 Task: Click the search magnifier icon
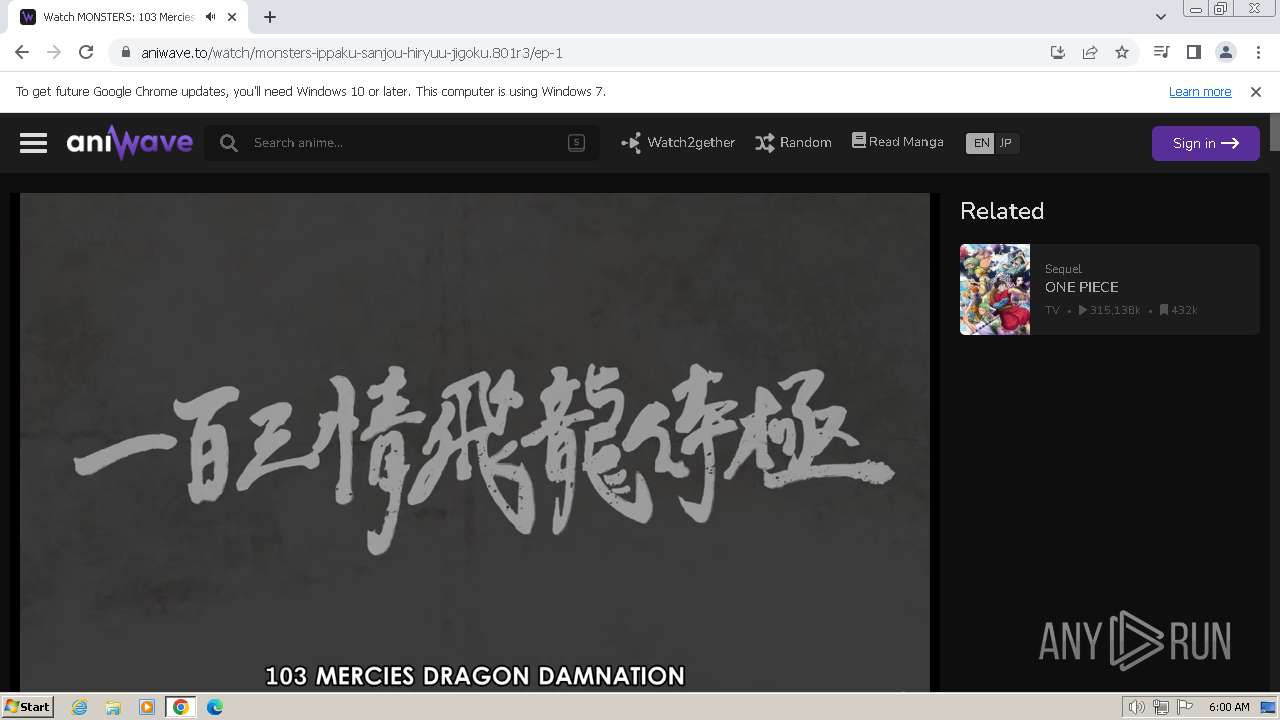click(229, 143)
